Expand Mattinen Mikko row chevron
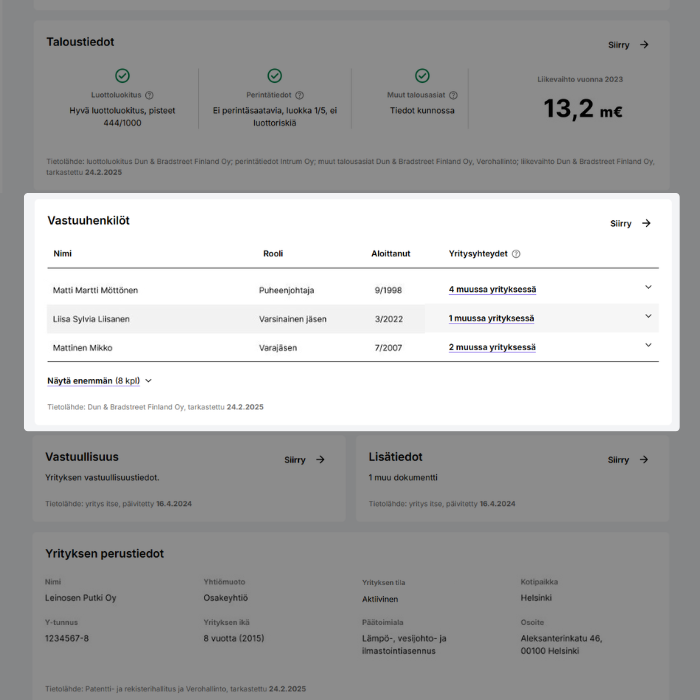This screenshot has width=700, height=700. point(648,346)
